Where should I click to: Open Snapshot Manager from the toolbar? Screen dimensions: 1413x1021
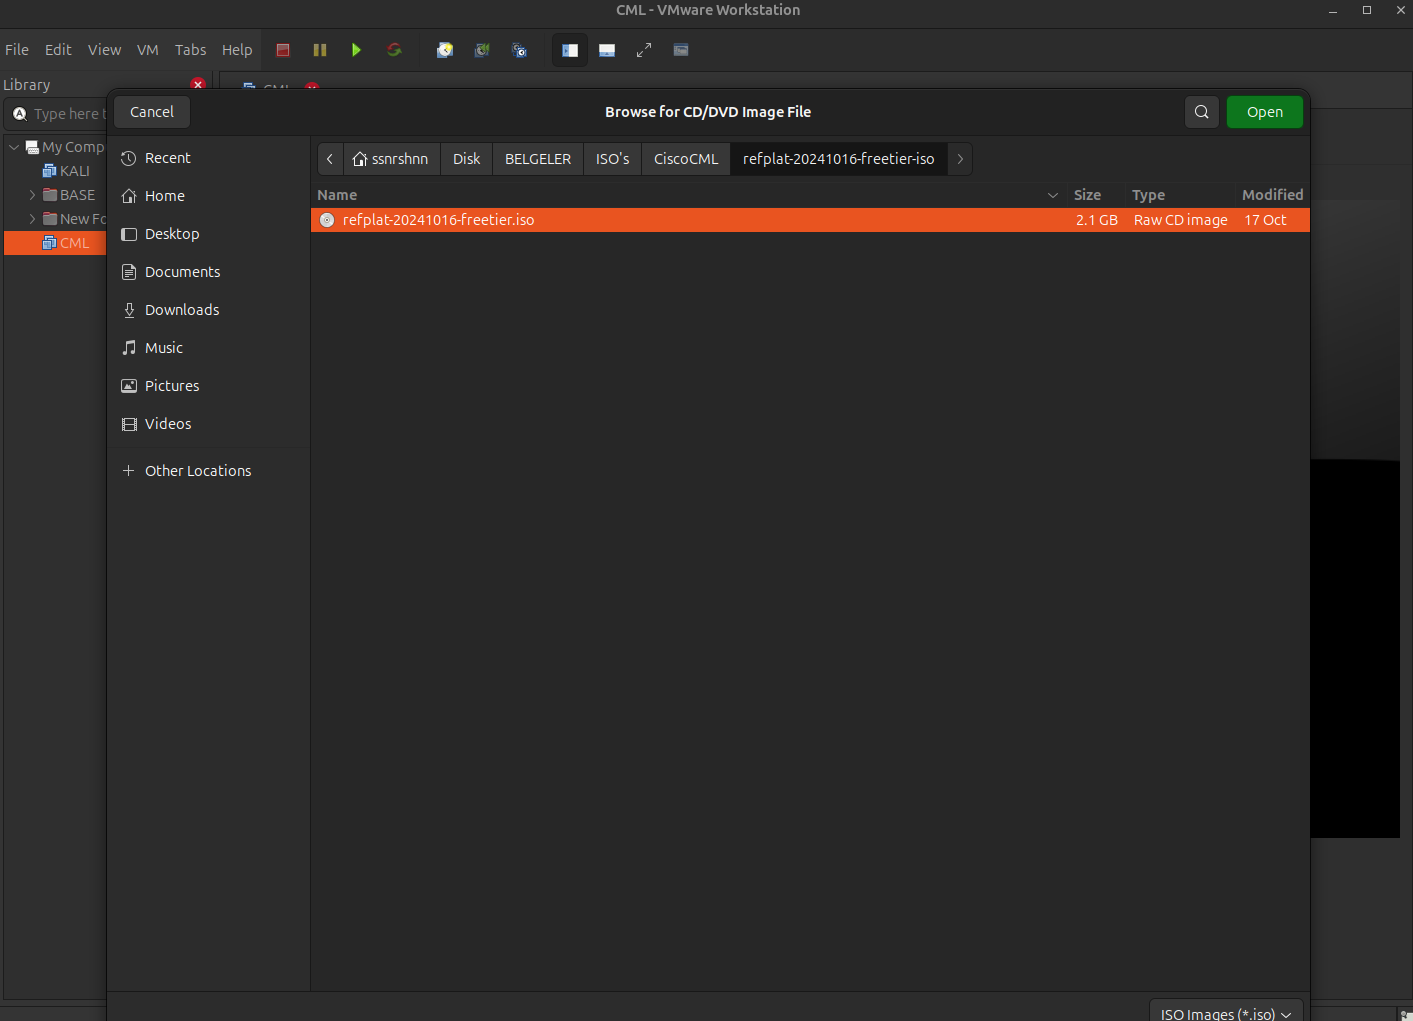coord(519,50)
